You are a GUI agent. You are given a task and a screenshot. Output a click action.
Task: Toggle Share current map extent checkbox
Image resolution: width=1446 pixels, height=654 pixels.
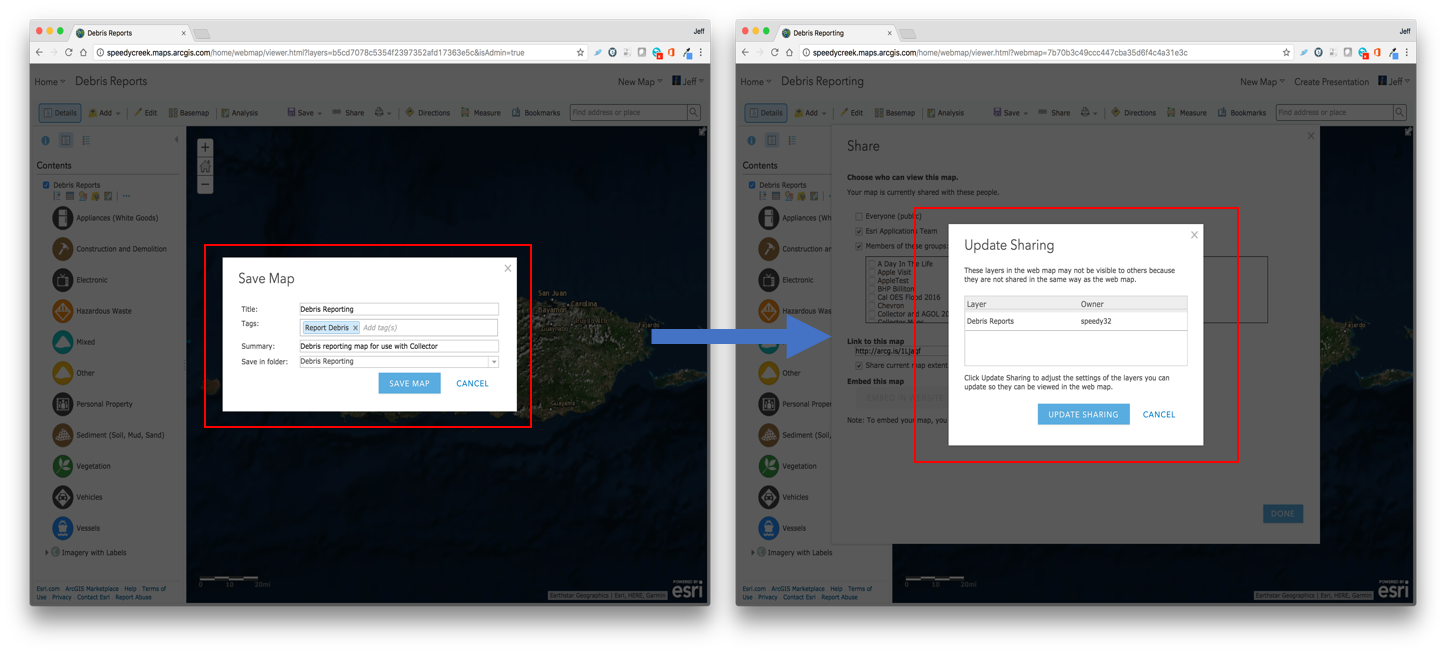[x=859, y=366]
